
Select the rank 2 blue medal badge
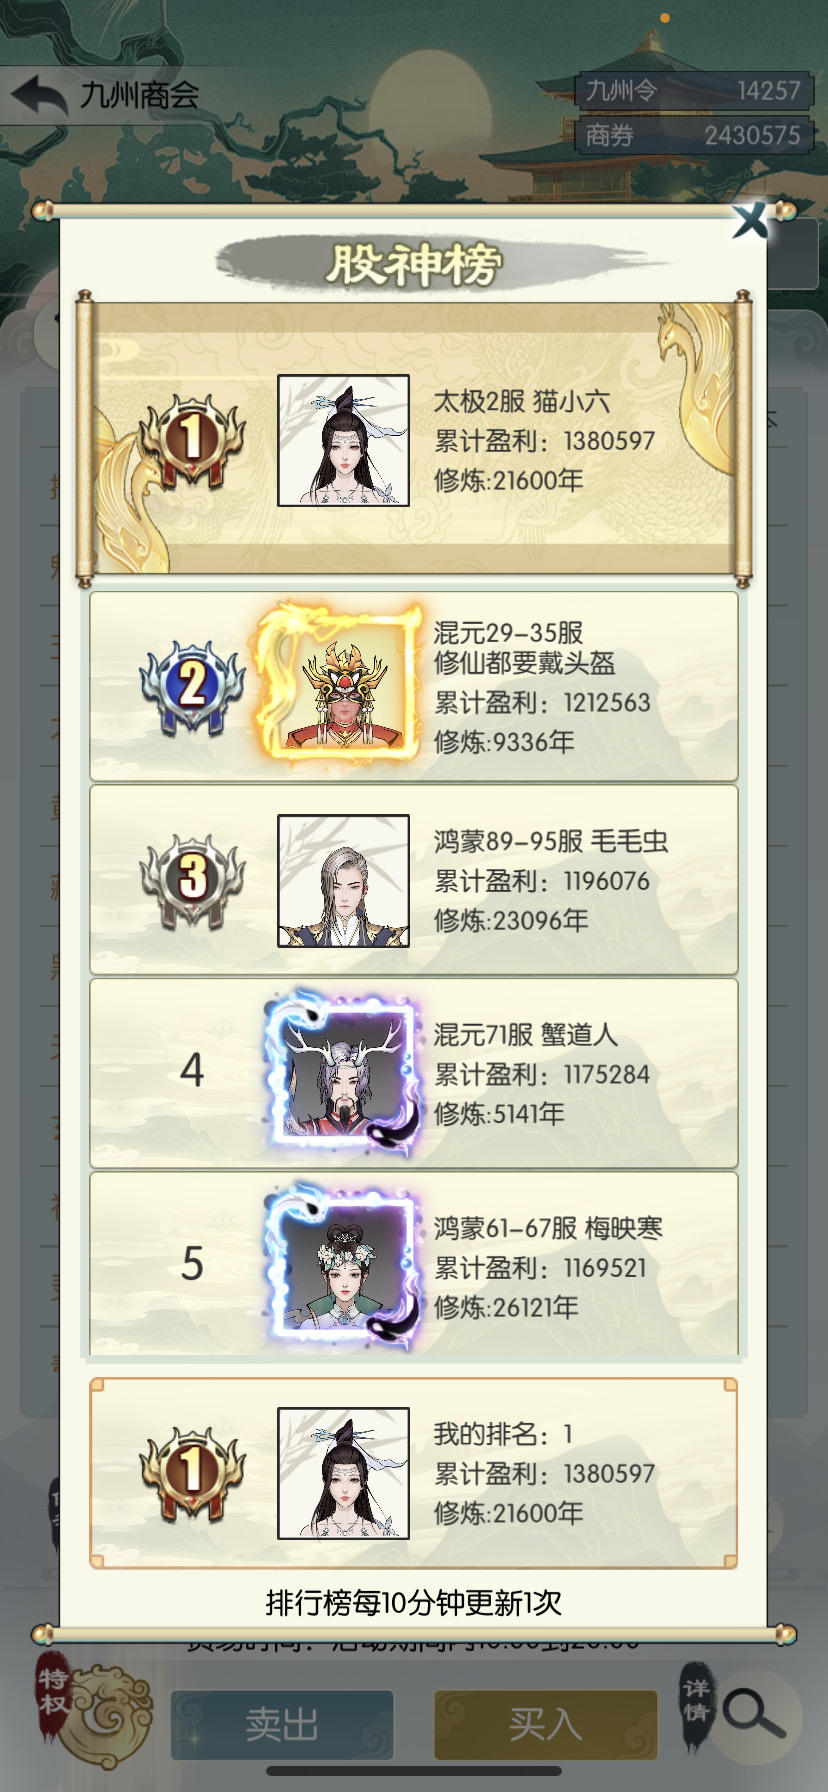(192, 686)
